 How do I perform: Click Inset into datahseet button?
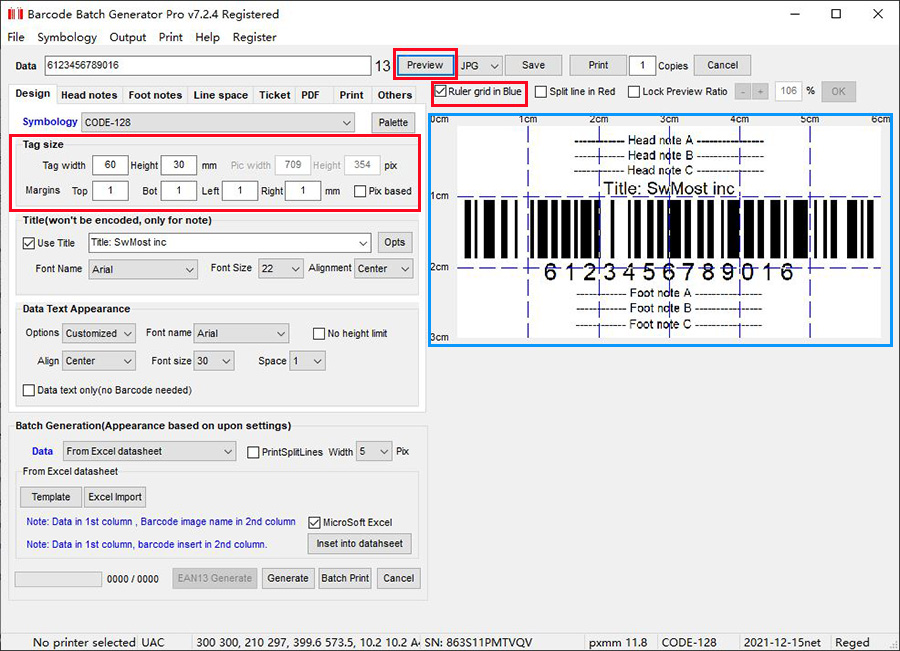coord(359,544)
